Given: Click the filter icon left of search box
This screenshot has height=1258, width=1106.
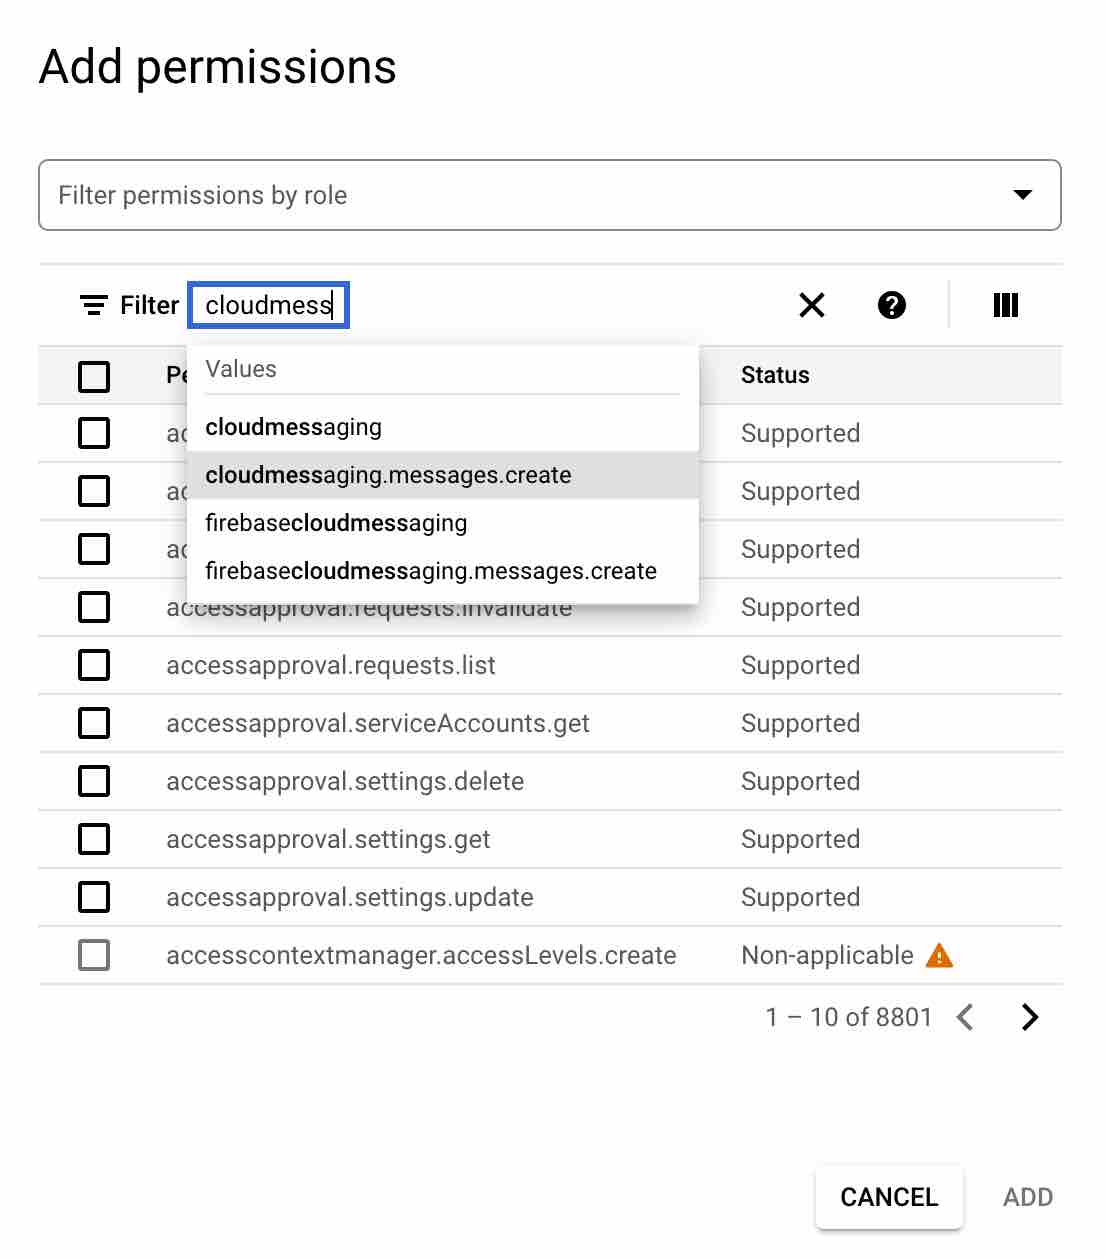Looking at the screenshot, I should (92, 305).
